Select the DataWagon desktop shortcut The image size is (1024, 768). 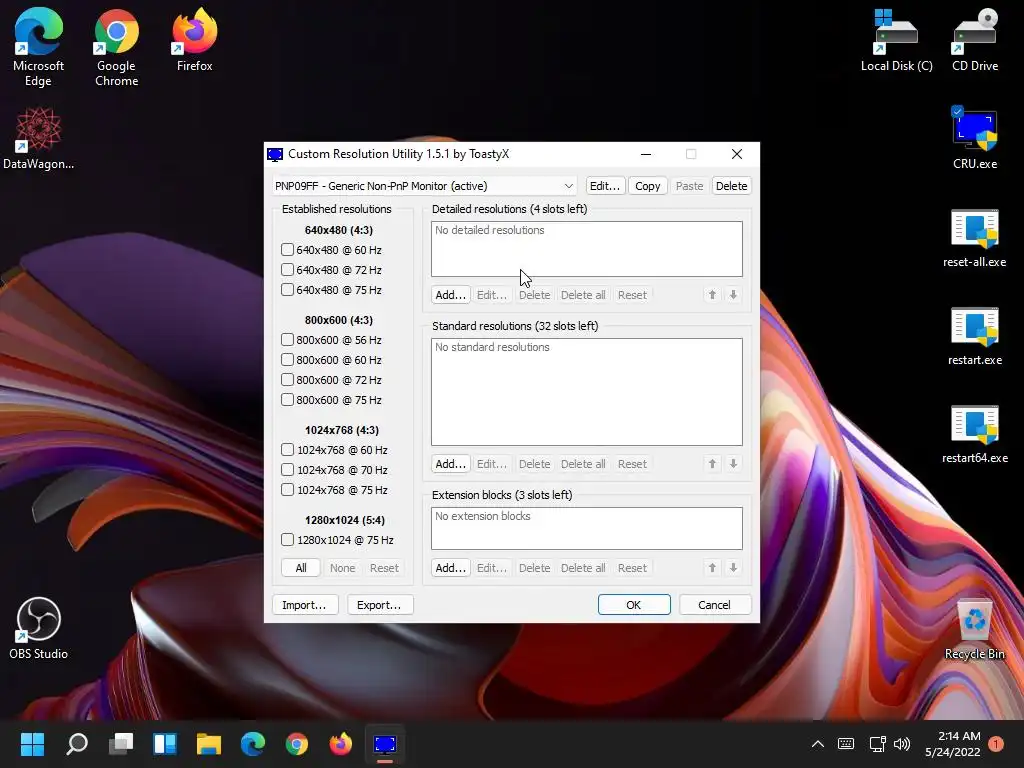pyautogui.click(x=39, y=138)
